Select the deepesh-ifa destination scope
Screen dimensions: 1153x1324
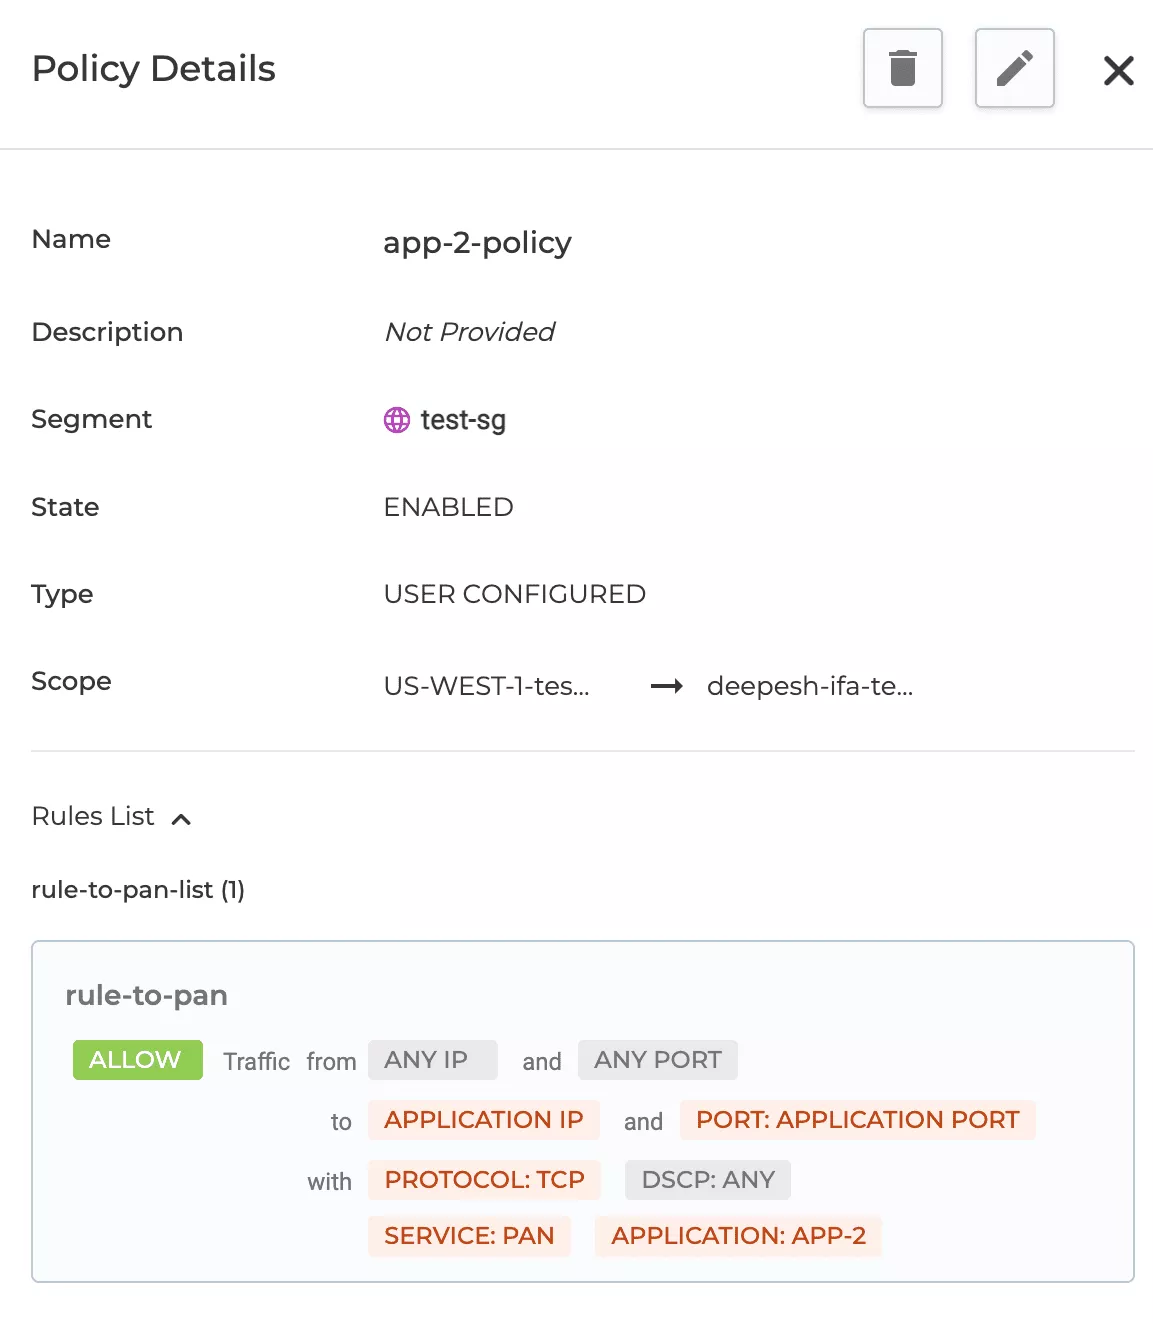[x=809, y=686]
